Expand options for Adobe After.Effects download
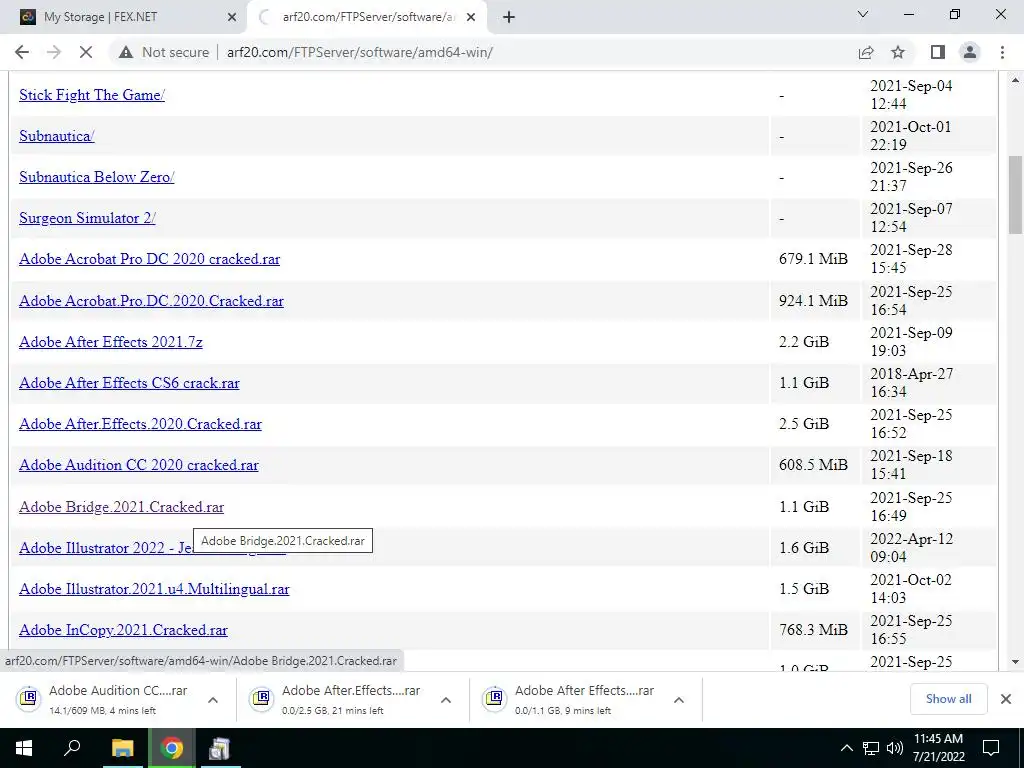 coord(446,700)
